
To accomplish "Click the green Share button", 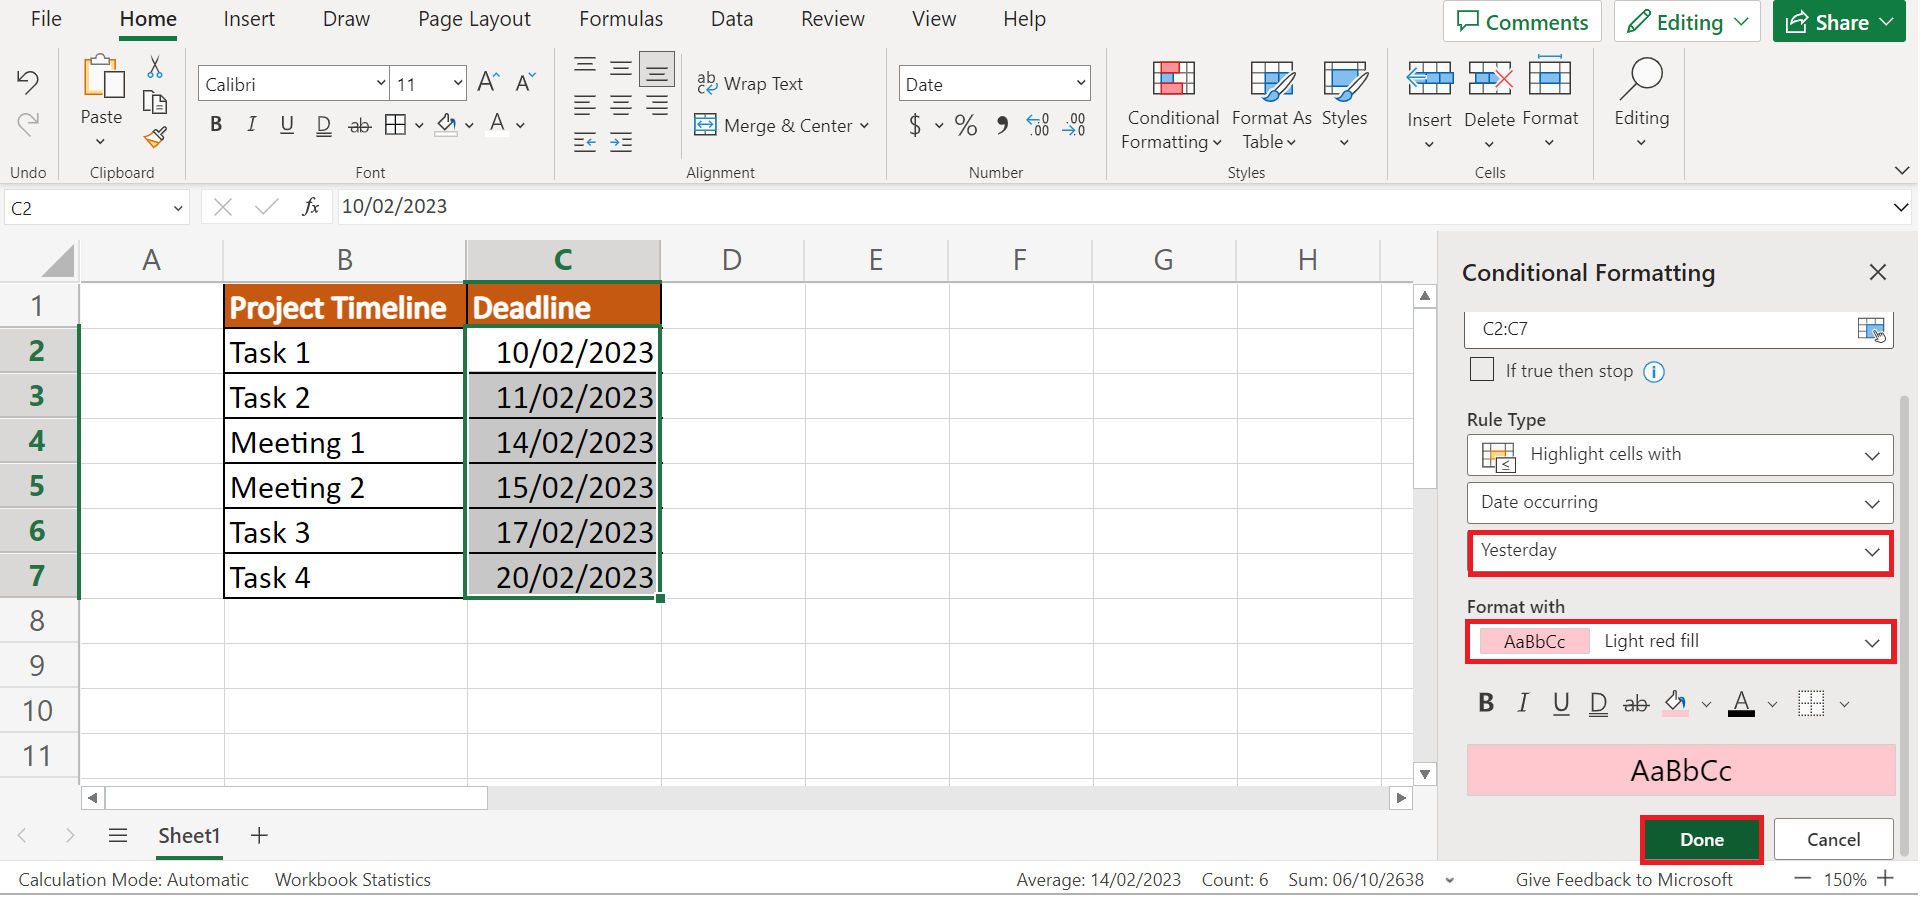I will coord(1839,22).
